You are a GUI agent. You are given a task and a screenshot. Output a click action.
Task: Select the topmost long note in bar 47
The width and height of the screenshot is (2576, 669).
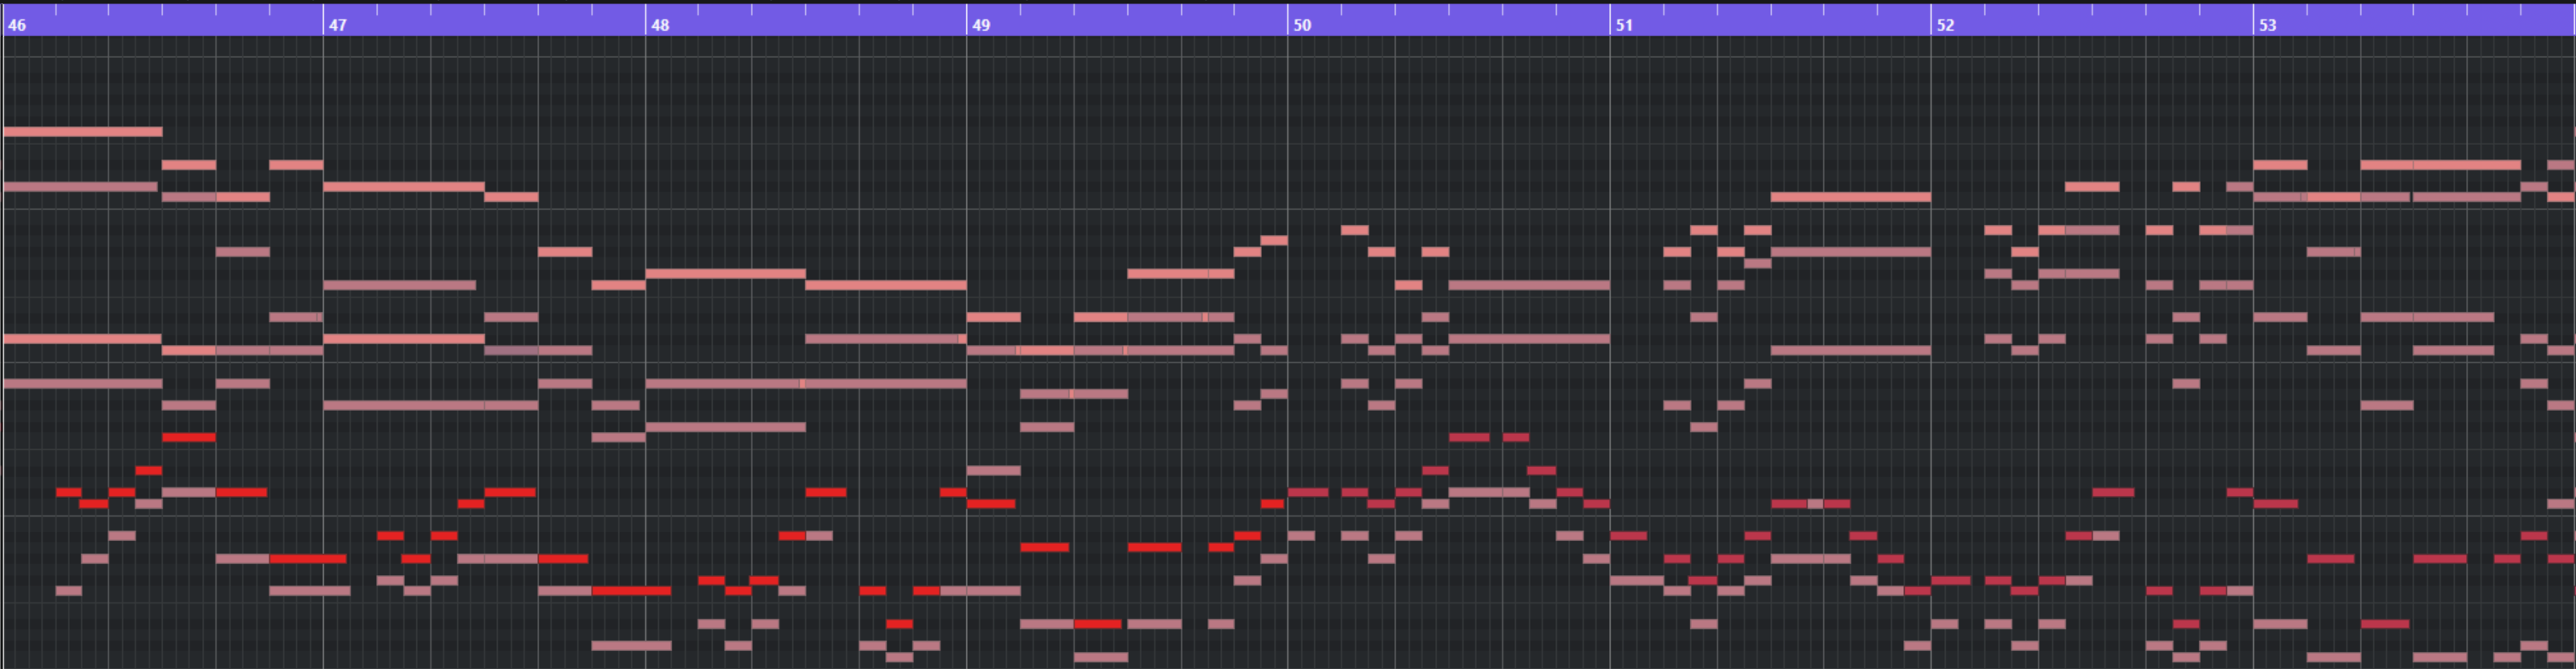[404, 187]
